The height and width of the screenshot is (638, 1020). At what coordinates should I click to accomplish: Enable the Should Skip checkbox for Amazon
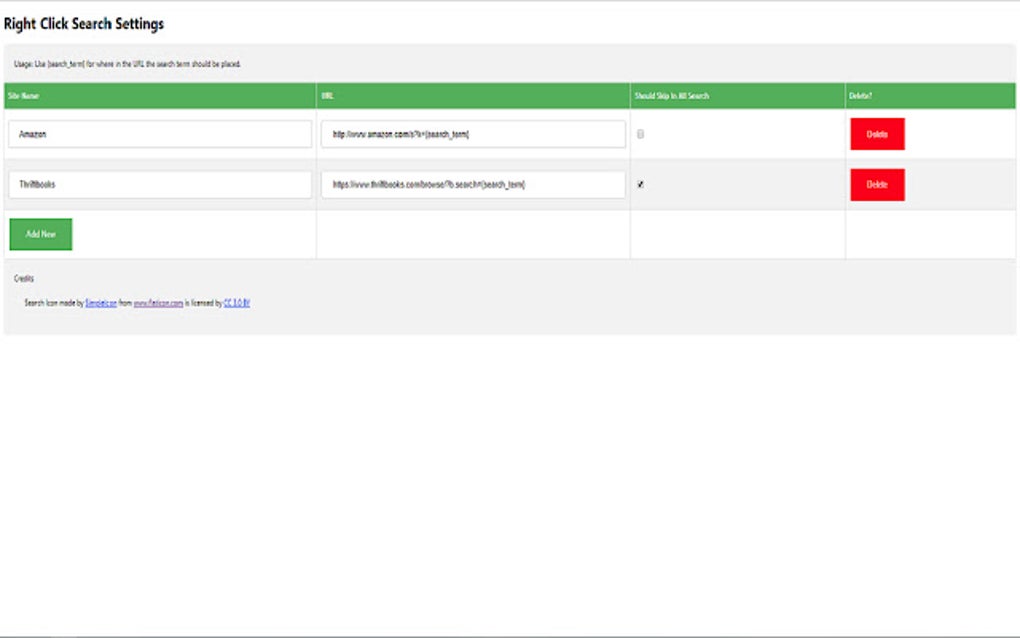point(641,133)
